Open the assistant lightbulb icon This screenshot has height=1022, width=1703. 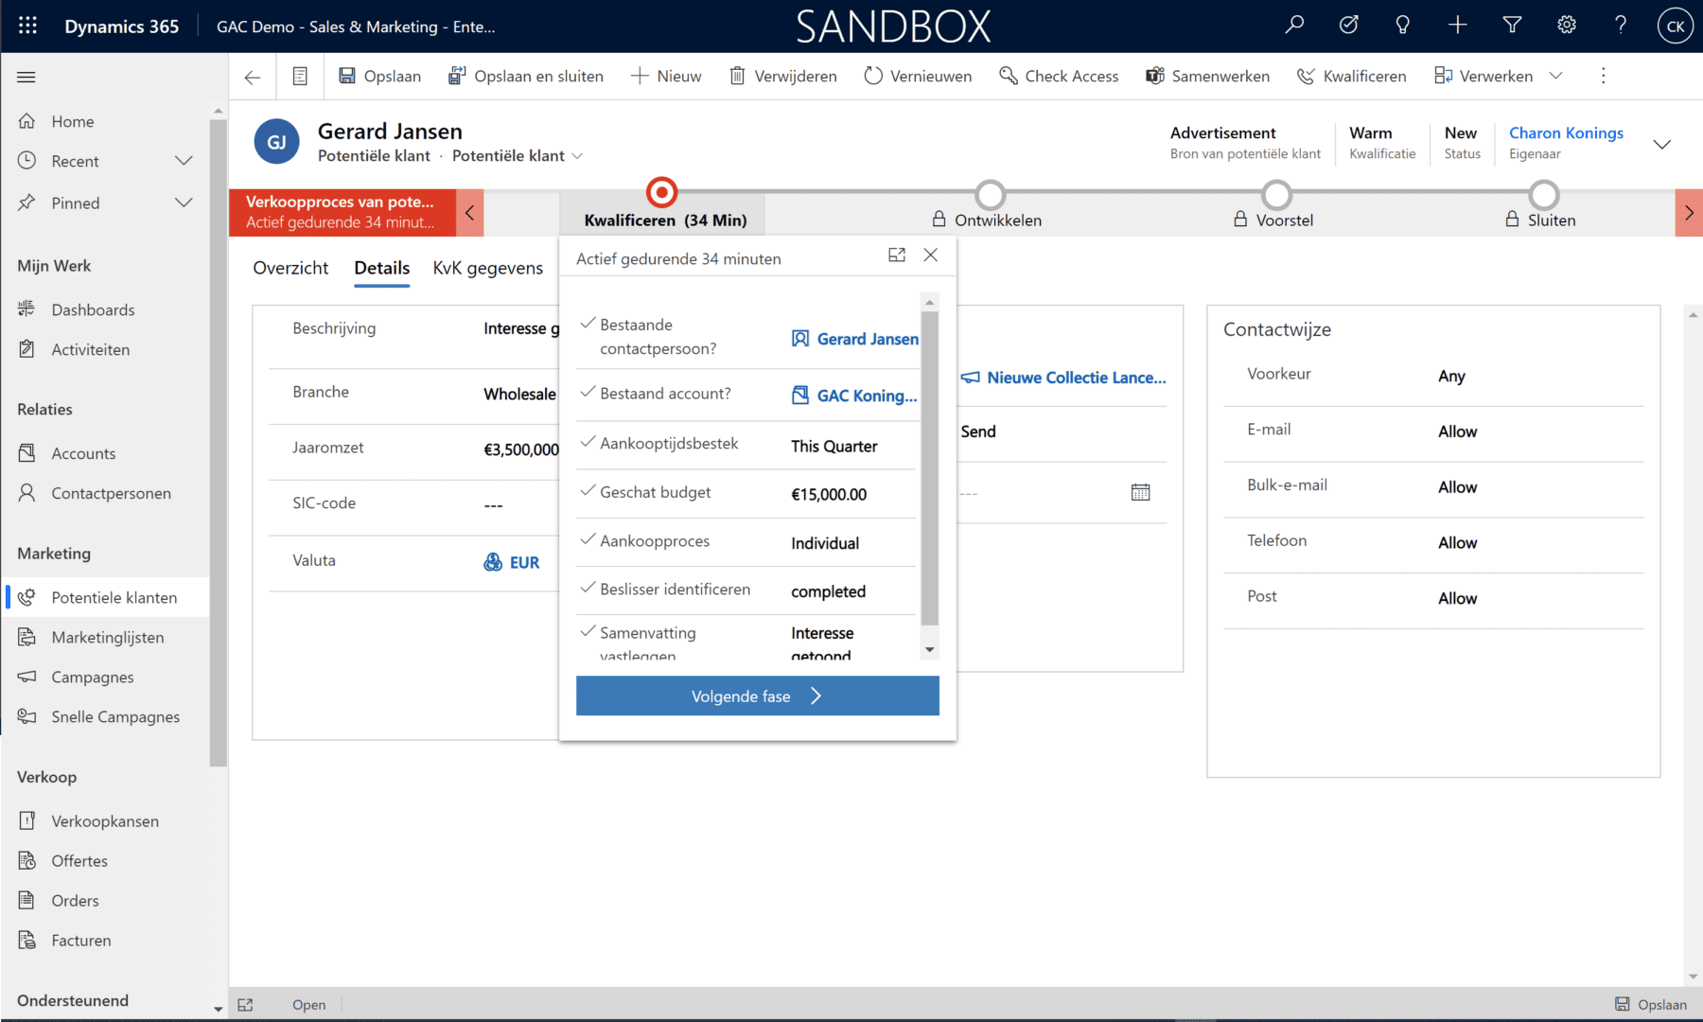coord(1402,25)
